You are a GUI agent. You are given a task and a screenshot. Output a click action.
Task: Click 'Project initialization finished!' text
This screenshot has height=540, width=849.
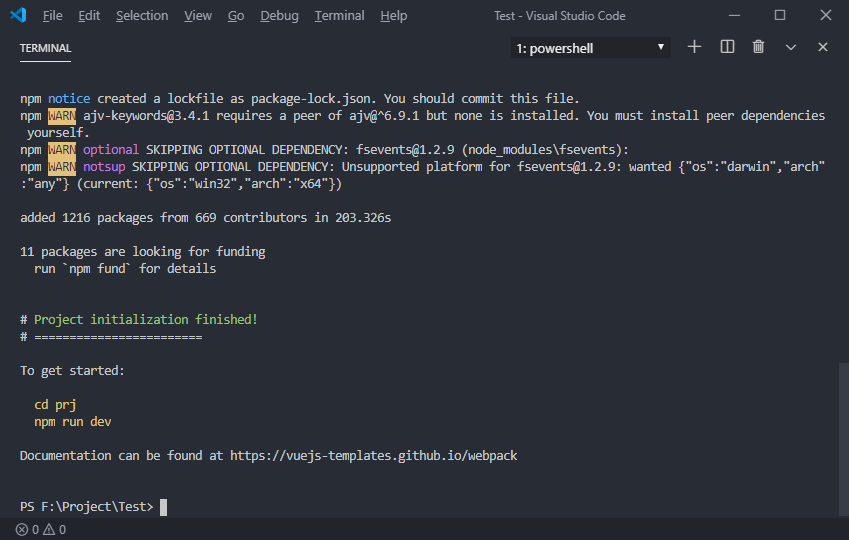[146, 320]
